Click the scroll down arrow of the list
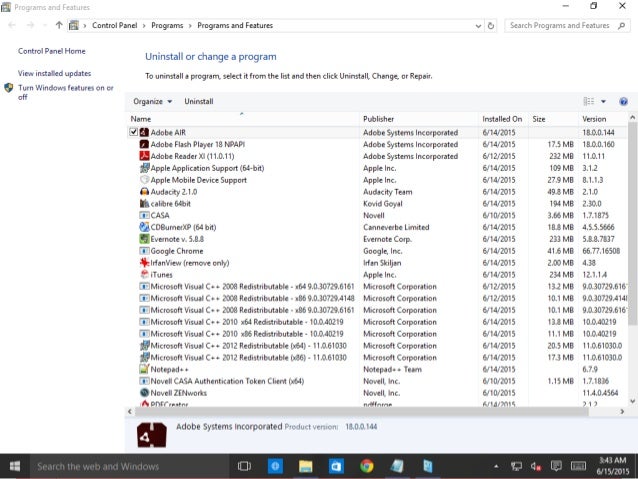638x479 pixels. pyautogui.click(x=632, y=400)
